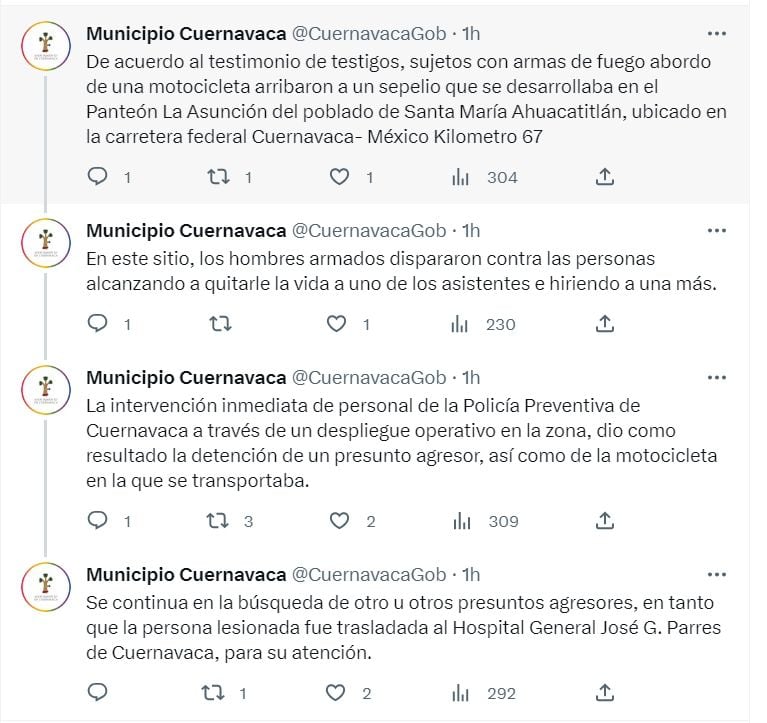Reply to the tweet about Panteón La Asunción
The image size is (767, 723).
(x=98, y=177)
